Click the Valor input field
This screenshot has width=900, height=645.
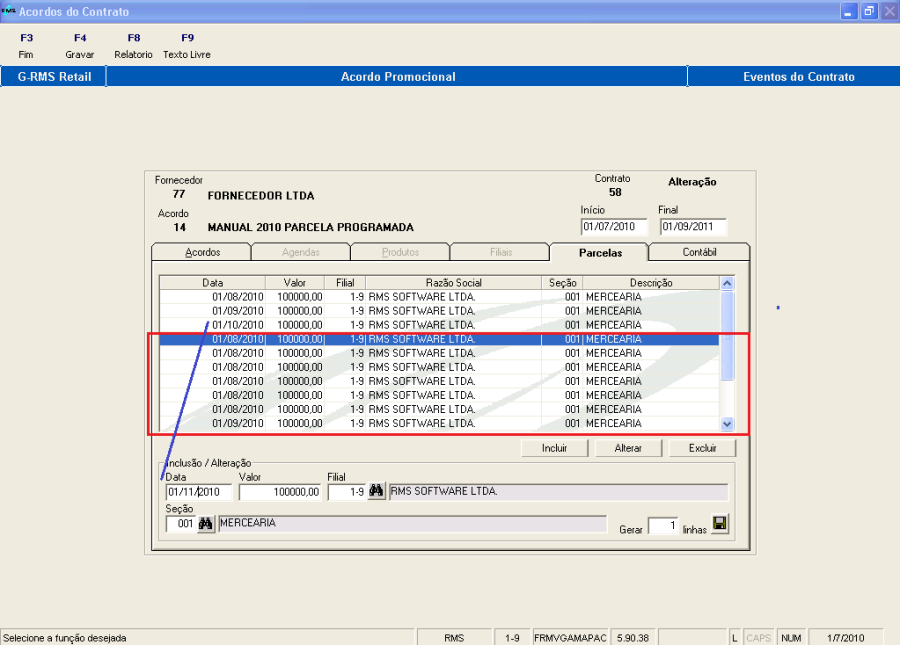point(280,492)
